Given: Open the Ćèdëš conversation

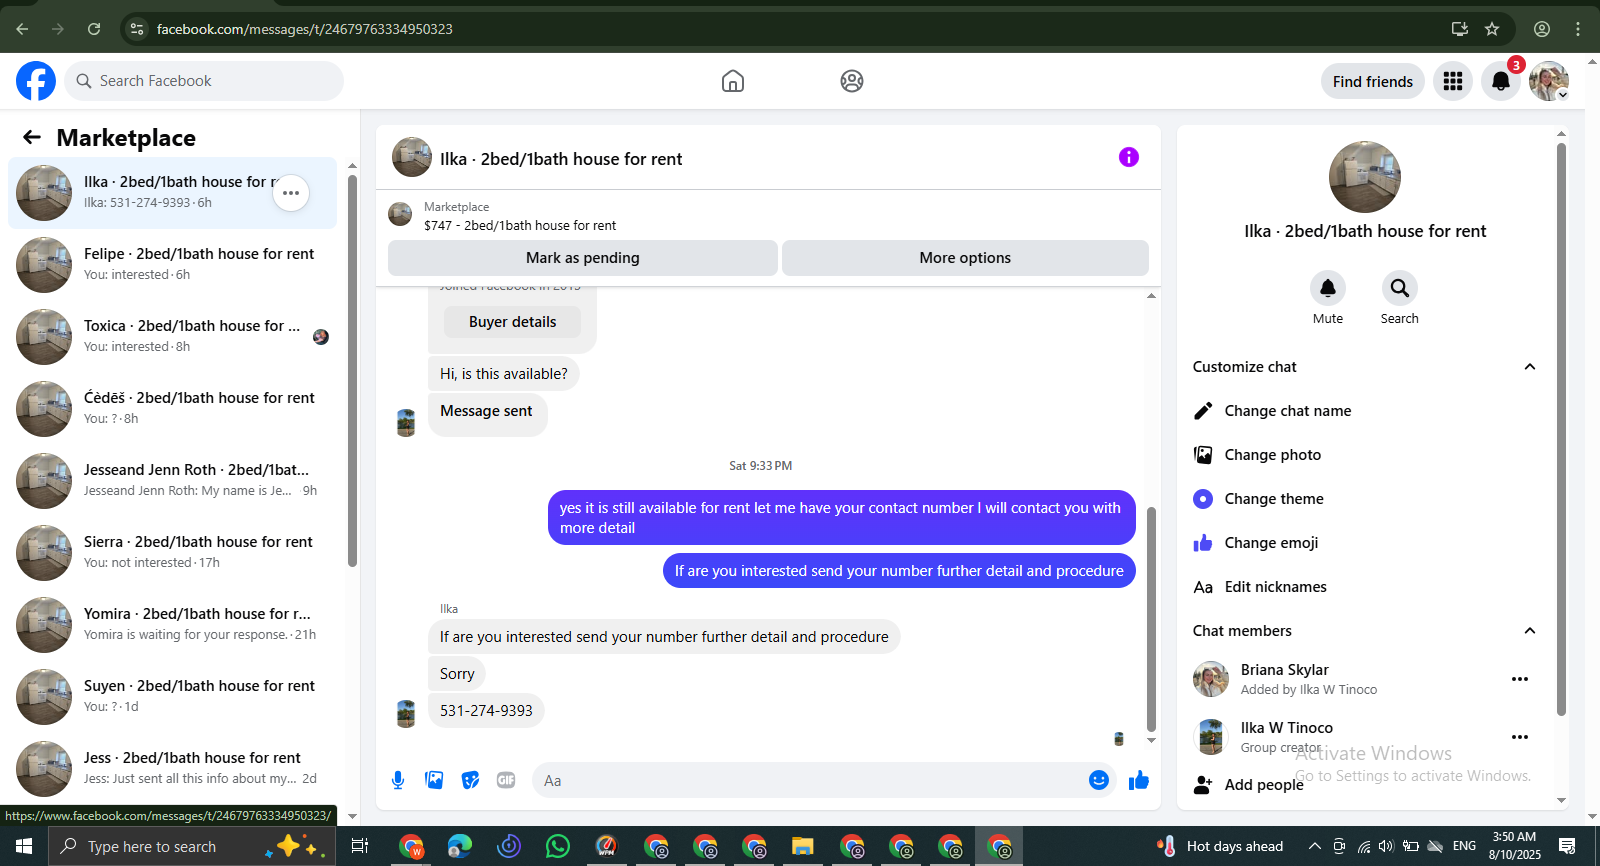Looking at the screenshot, I should click(172, 409).
